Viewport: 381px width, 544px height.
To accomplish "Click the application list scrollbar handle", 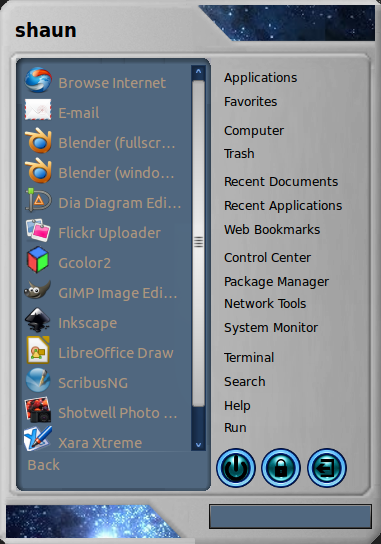I will click(198, 243).
